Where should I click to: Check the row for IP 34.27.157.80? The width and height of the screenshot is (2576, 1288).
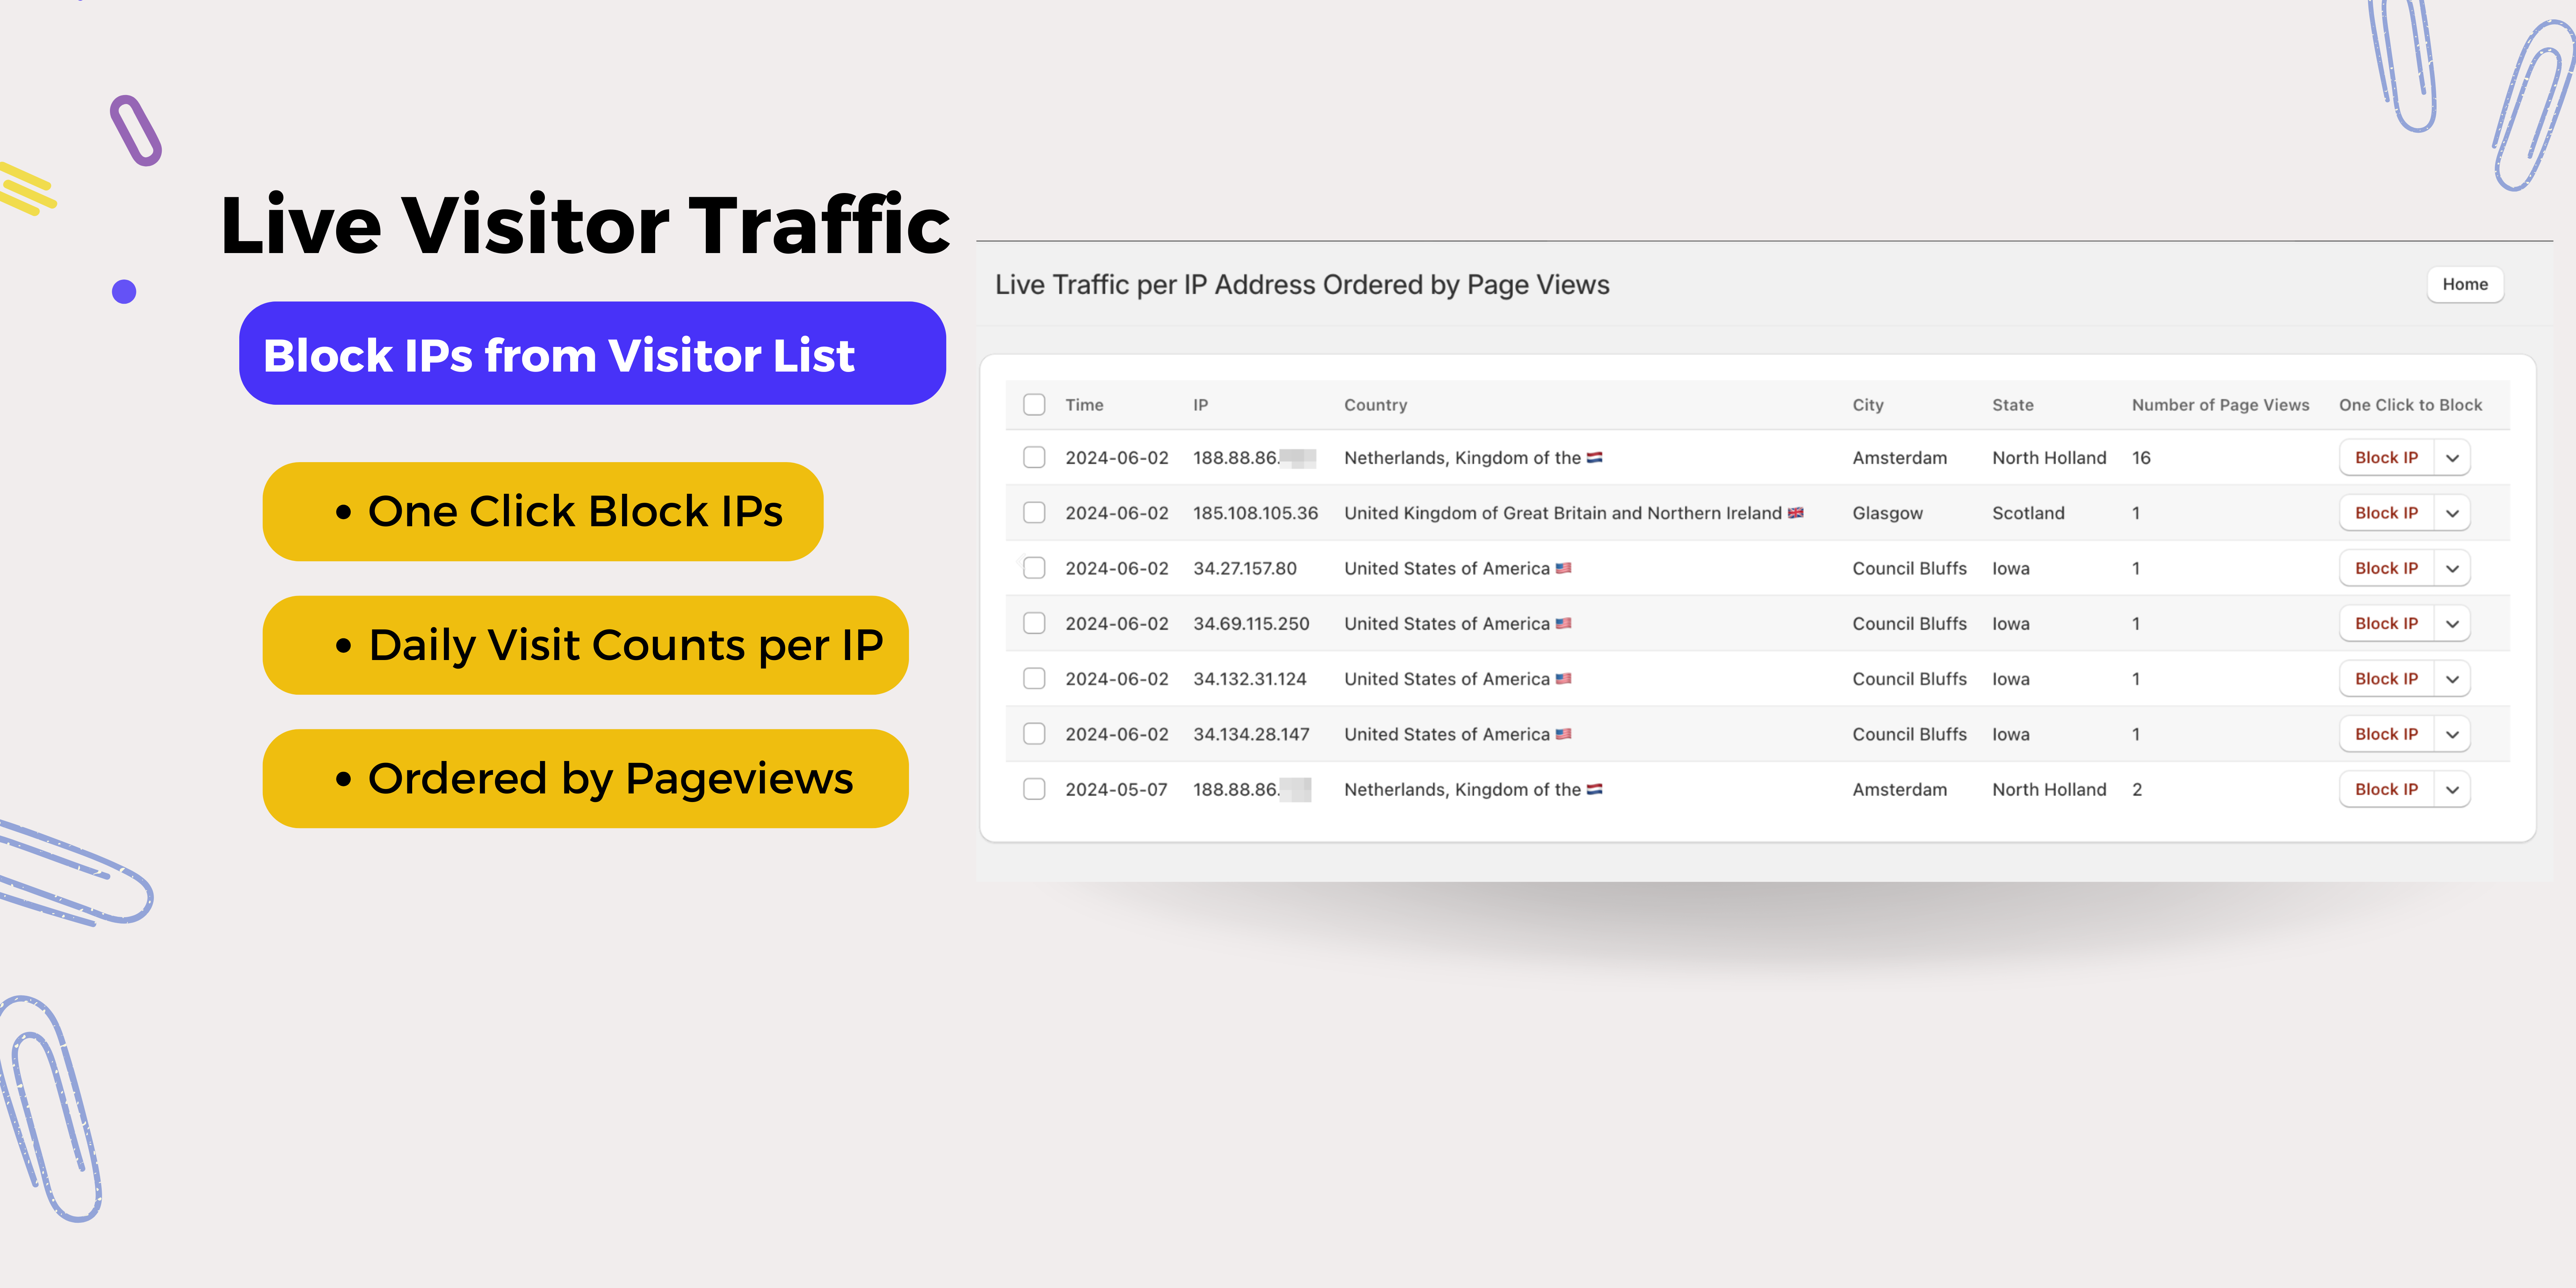pos(1034,567)
